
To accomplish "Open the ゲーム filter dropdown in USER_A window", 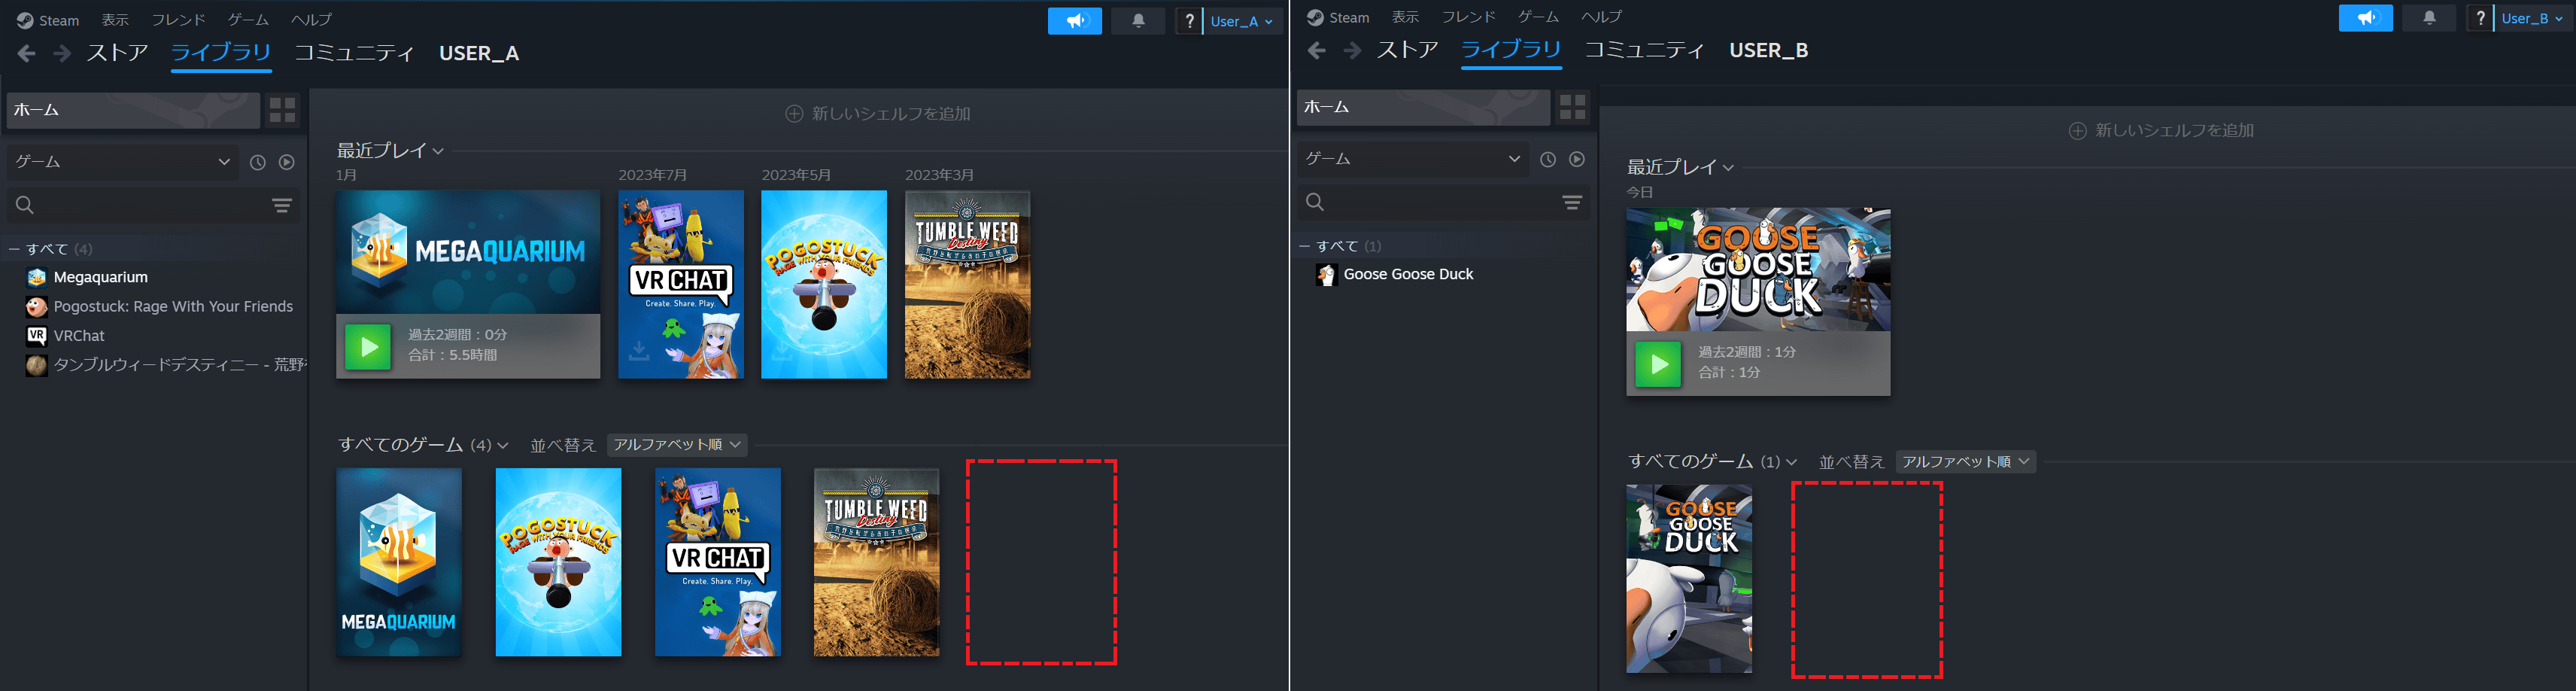I will [x=122, y=162].
